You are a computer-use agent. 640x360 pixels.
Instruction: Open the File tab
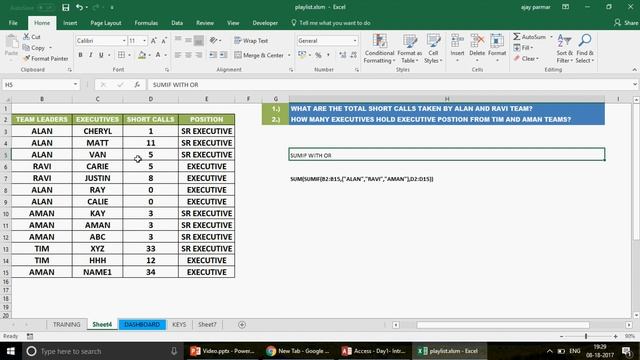(x=13, y=23)
